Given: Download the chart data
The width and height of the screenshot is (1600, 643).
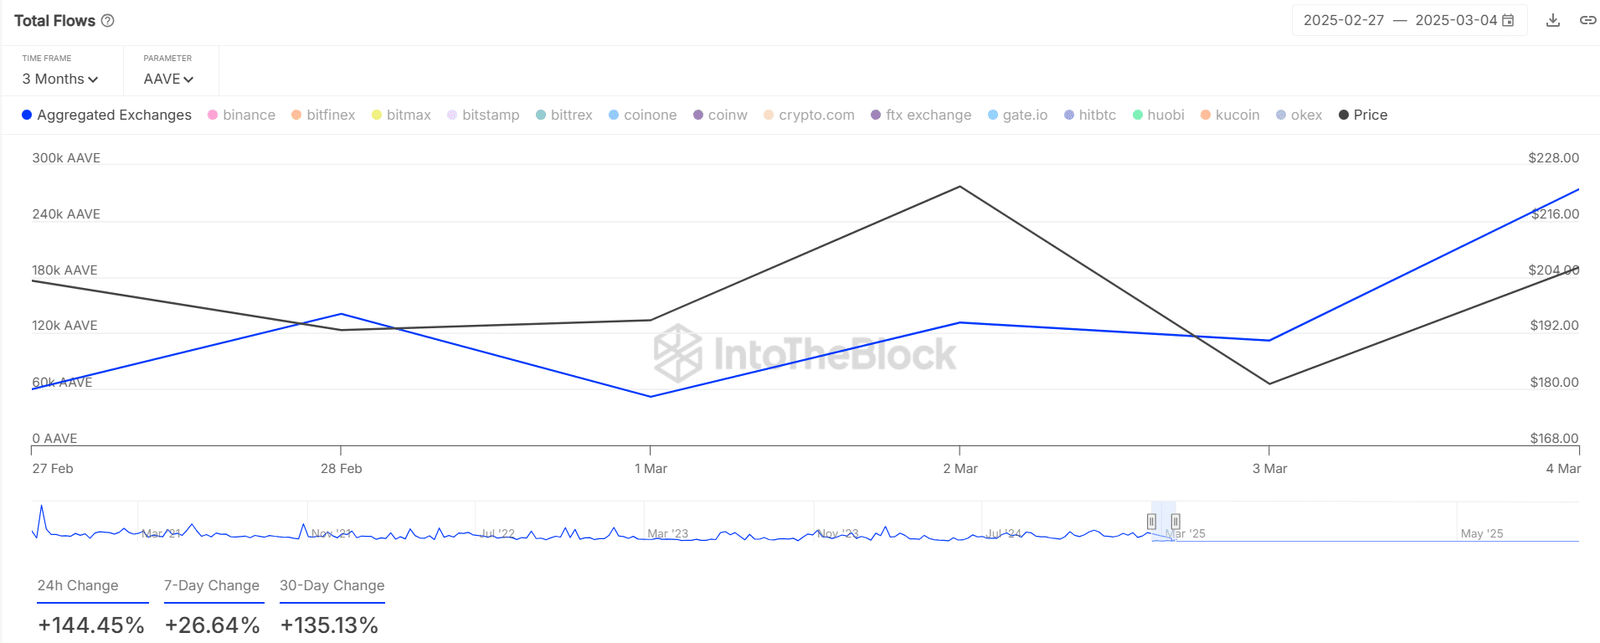Looking at the screenshot, I should [x=1553, y=20].
